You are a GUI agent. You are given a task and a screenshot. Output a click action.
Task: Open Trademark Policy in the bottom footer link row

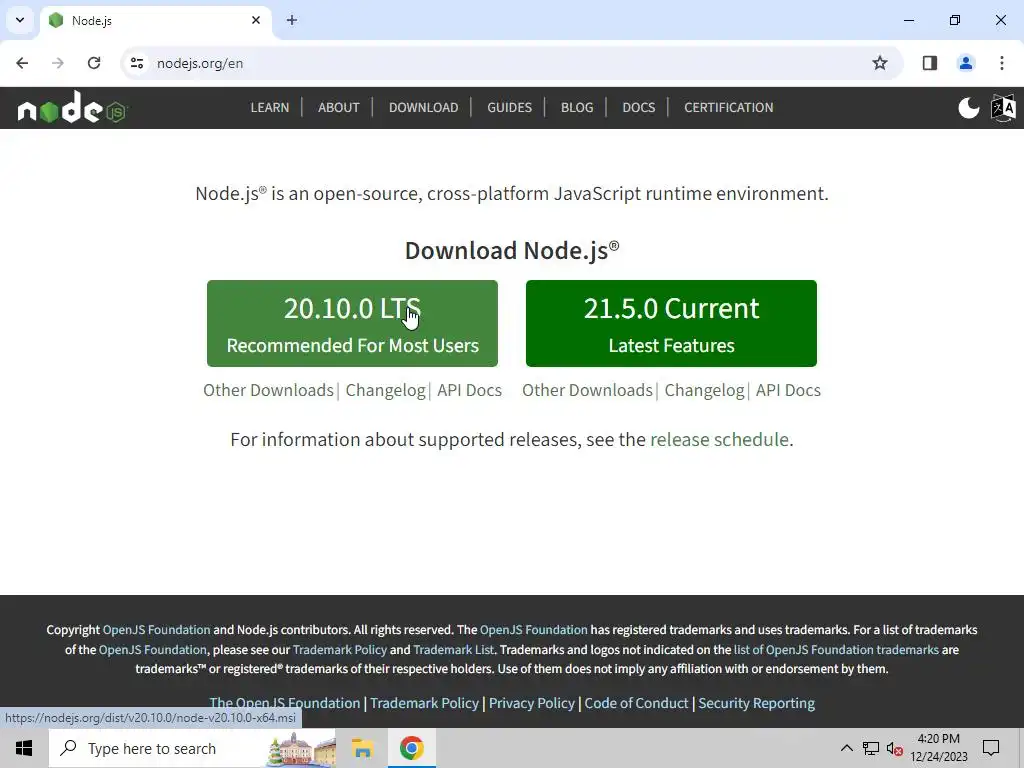[424, 703]
